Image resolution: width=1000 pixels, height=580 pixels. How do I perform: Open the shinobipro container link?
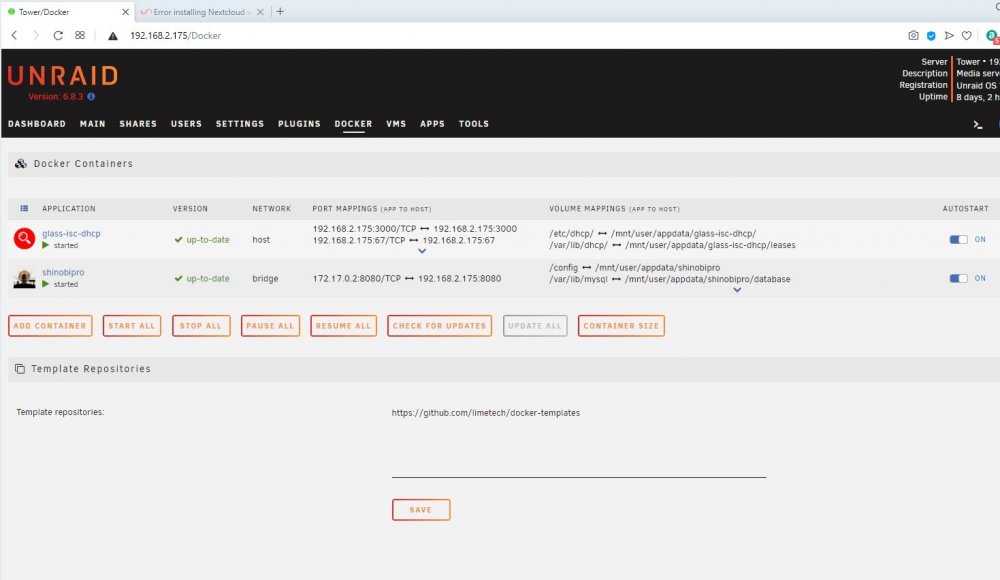(63, 272)
